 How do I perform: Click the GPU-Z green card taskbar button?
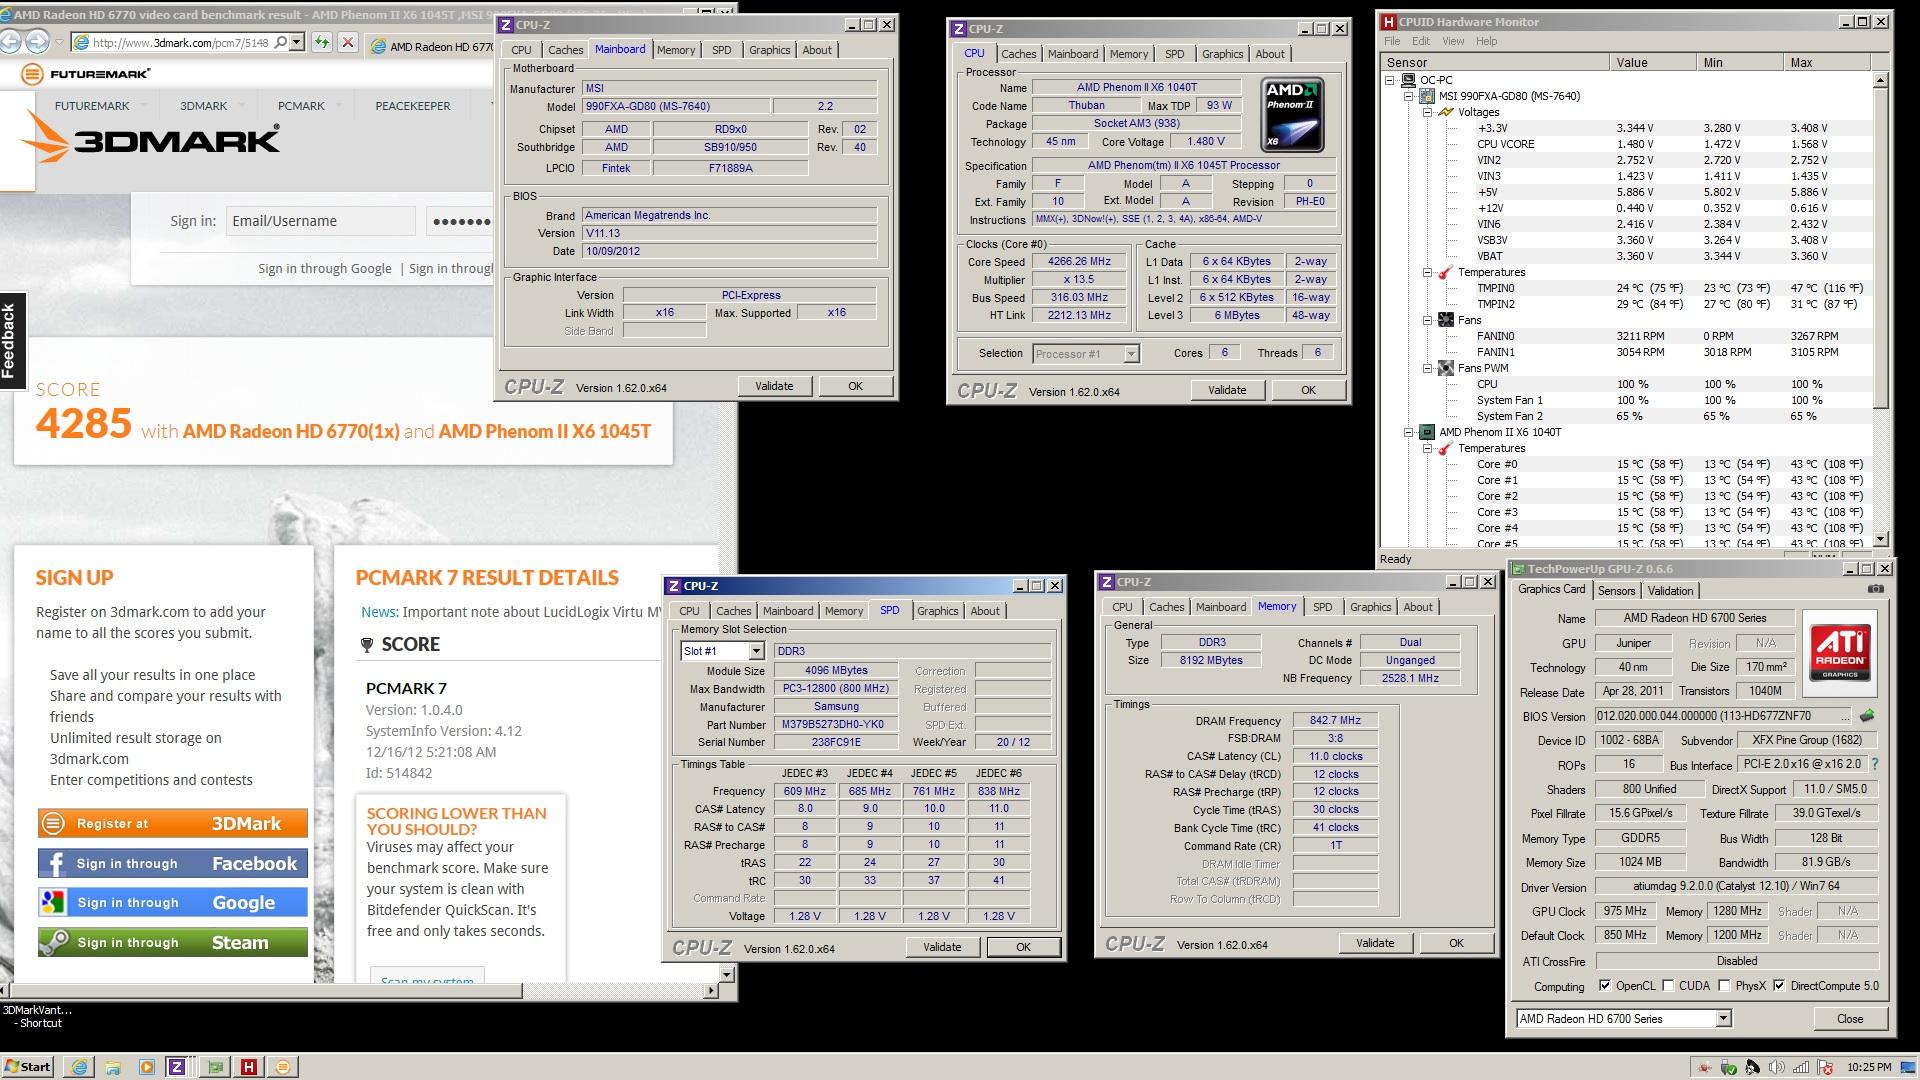point(214,1067)
